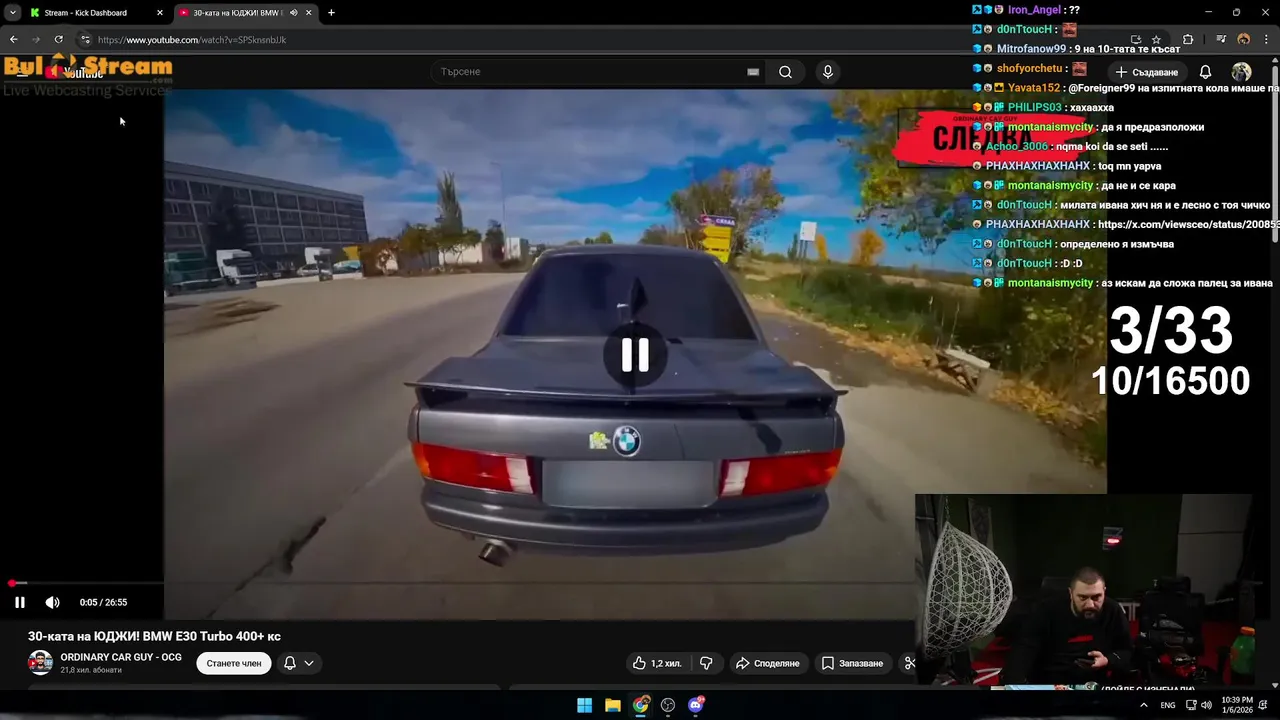Open the YouTube account avatar menu
The height and width of the screenshot is (720, 1280).
click(x=1241, y=72)
